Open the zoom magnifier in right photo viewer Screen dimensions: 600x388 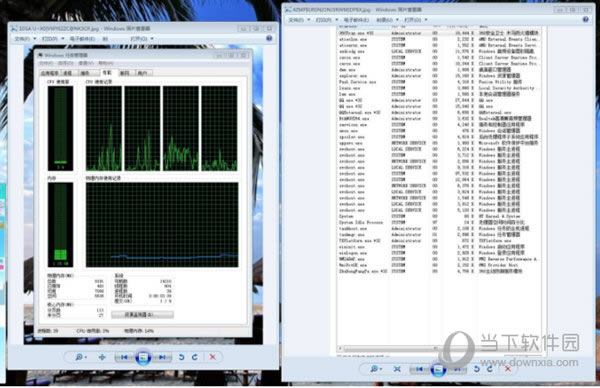(376, 369)
